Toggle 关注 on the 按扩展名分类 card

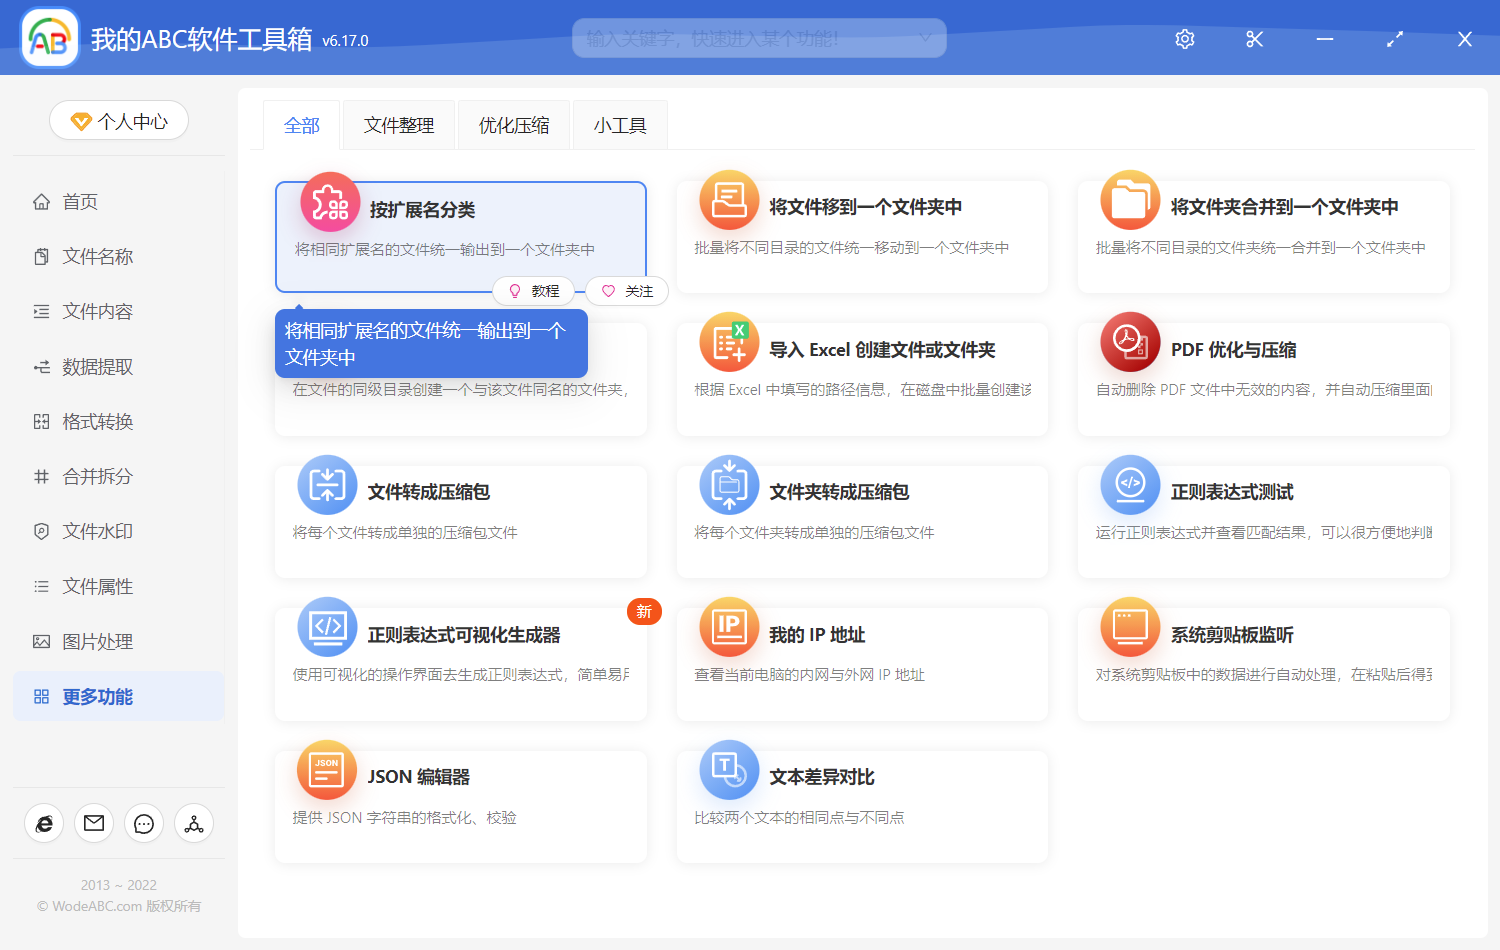click(x=627, y=291)
